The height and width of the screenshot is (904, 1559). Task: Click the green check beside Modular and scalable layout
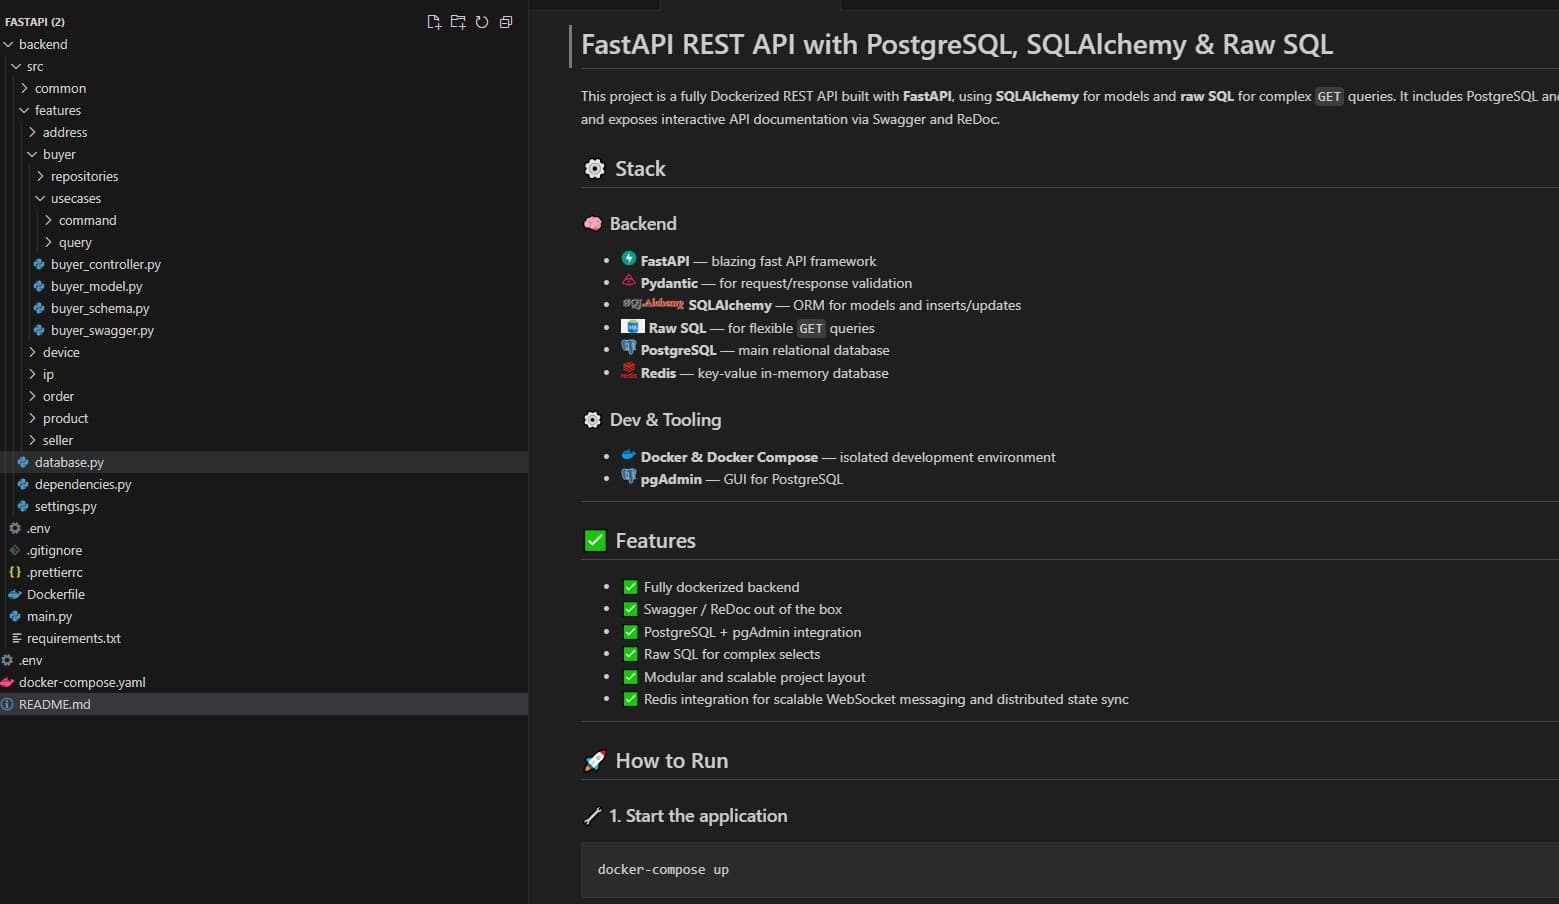click(x=631, y=677)
